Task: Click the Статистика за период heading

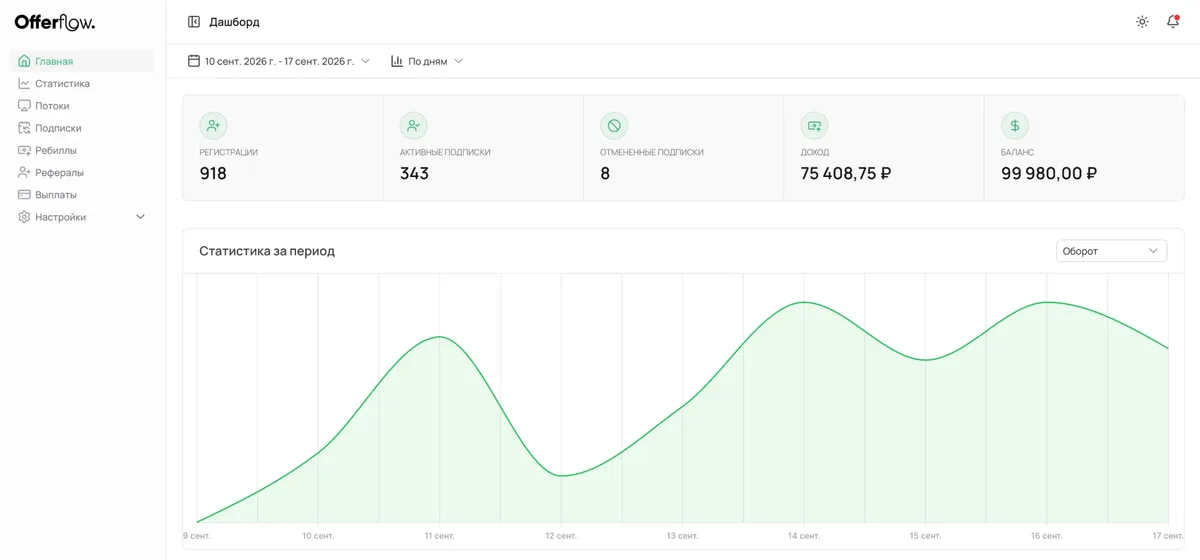Action: click(267, 251)
